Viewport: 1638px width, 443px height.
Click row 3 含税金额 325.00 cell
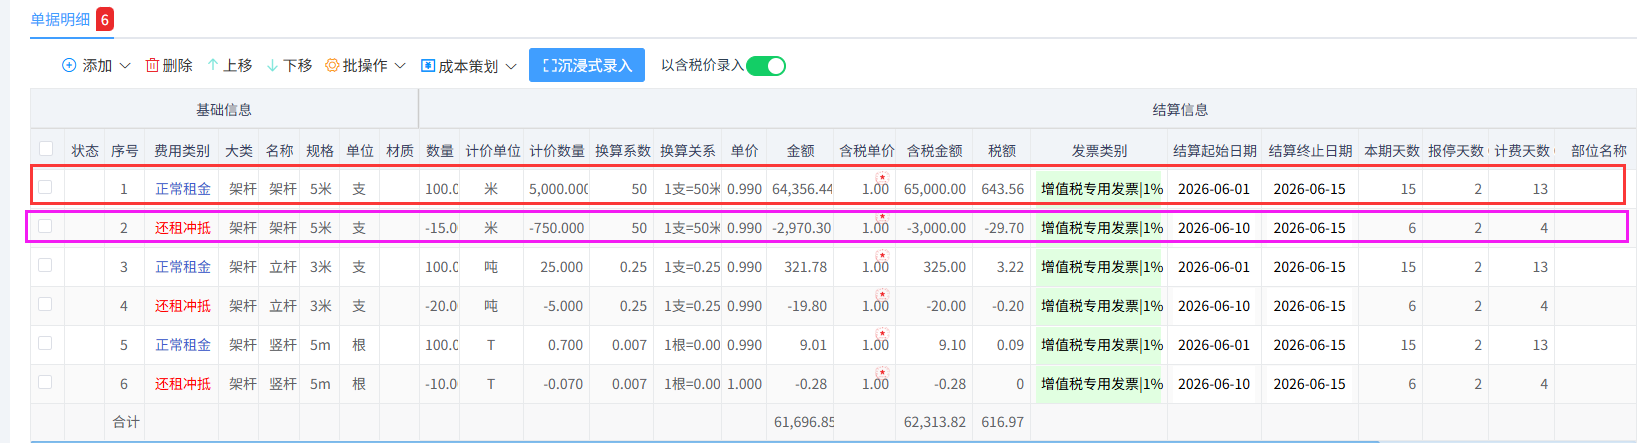[934, 266]
